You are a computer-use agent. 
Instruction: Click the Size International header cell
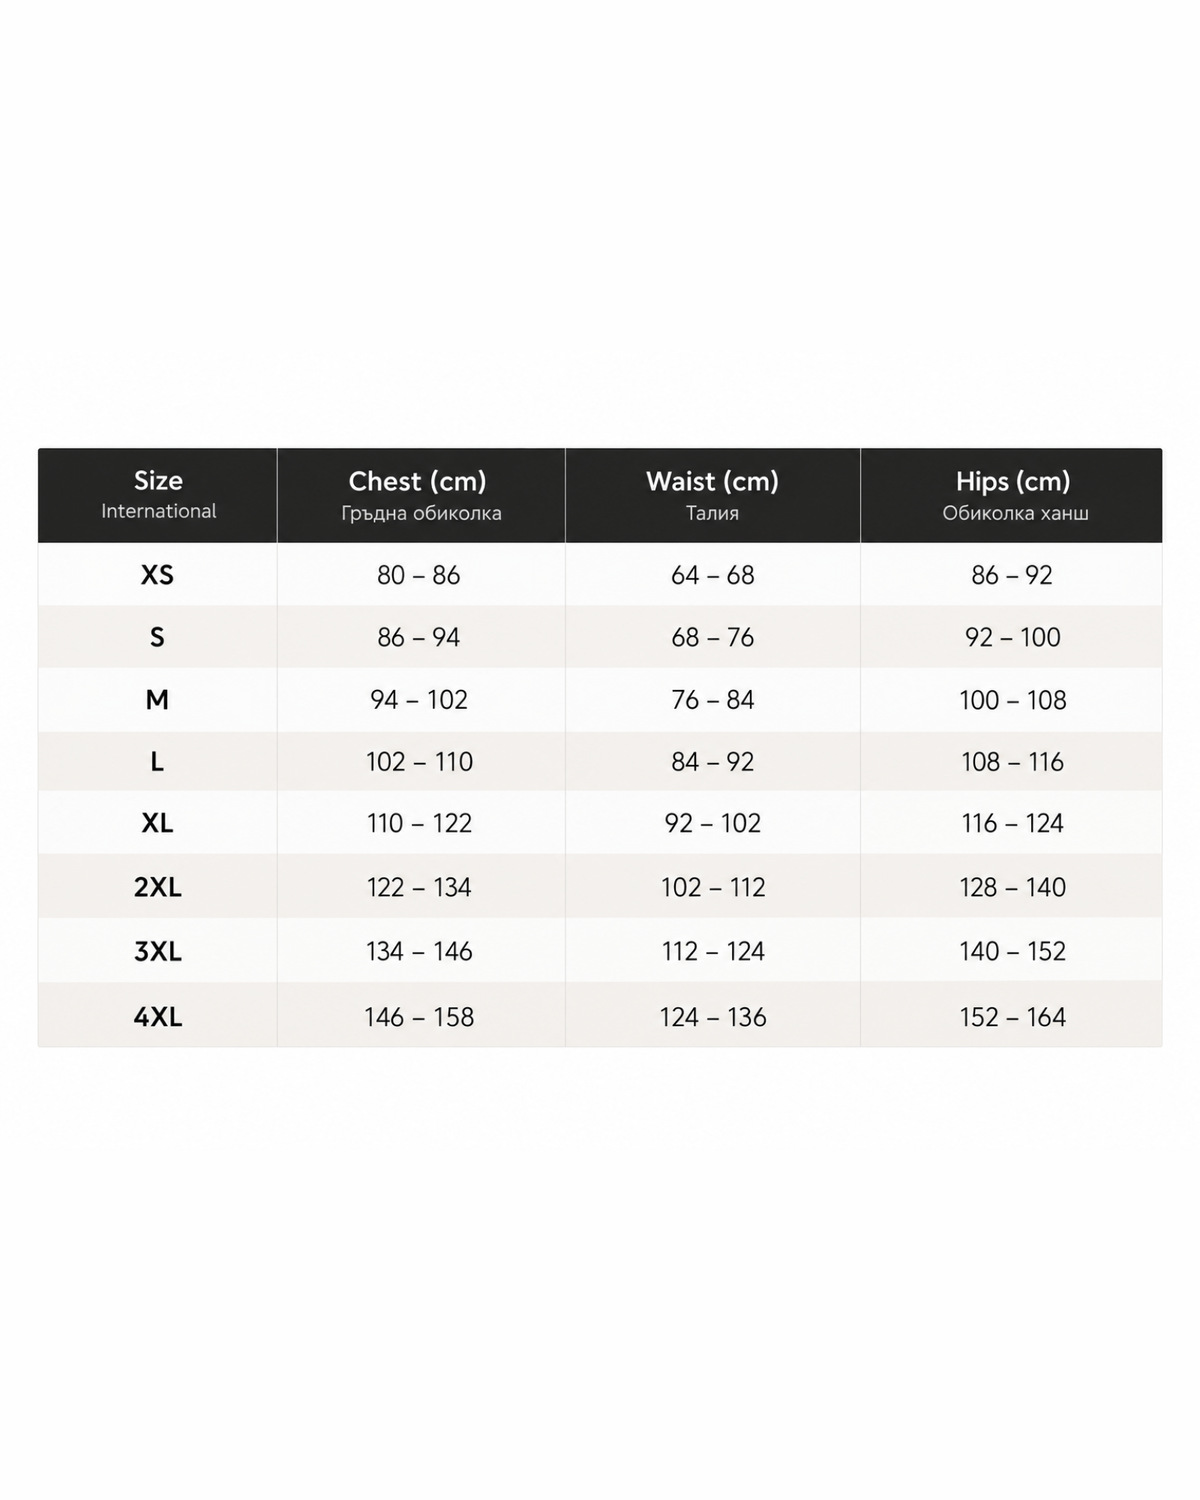(x=158, y=495)
